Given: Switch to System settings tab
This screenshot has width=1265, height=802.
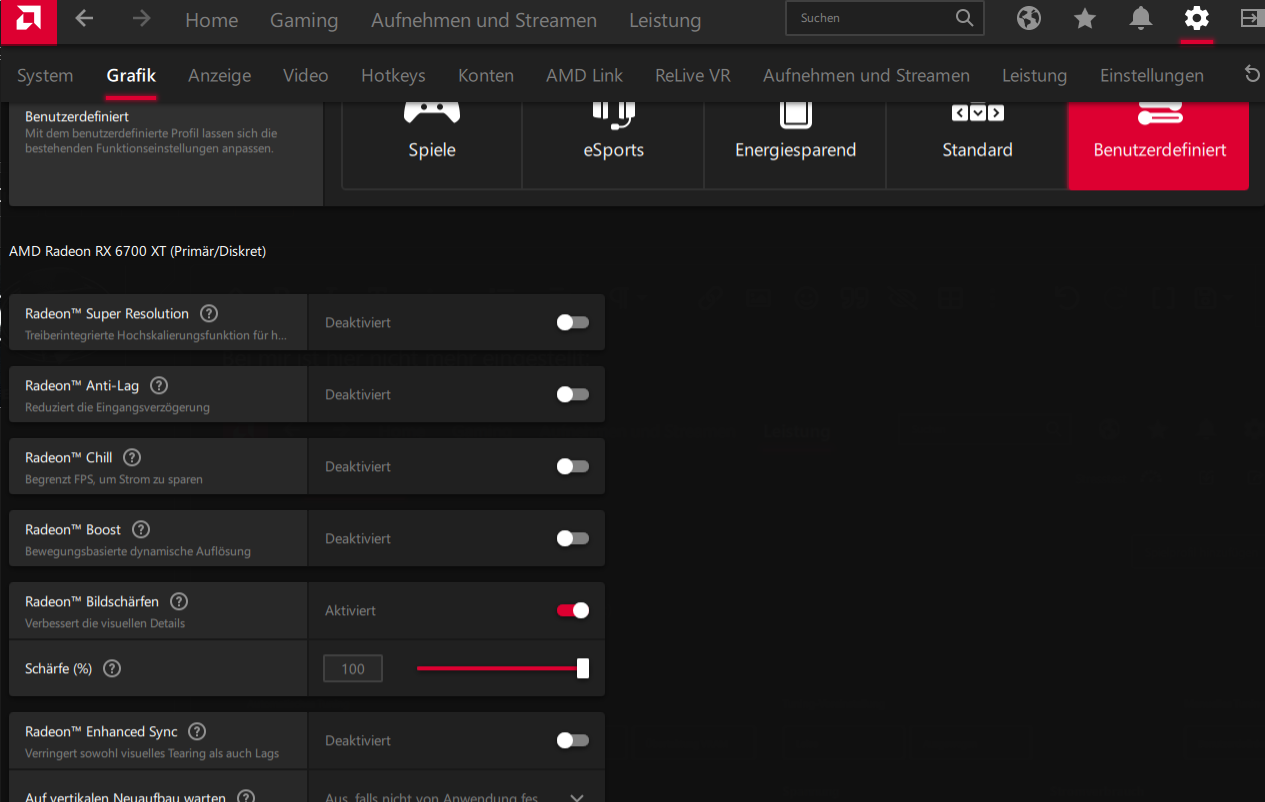Looking at the screenshot, I should (x=45, y=75).
